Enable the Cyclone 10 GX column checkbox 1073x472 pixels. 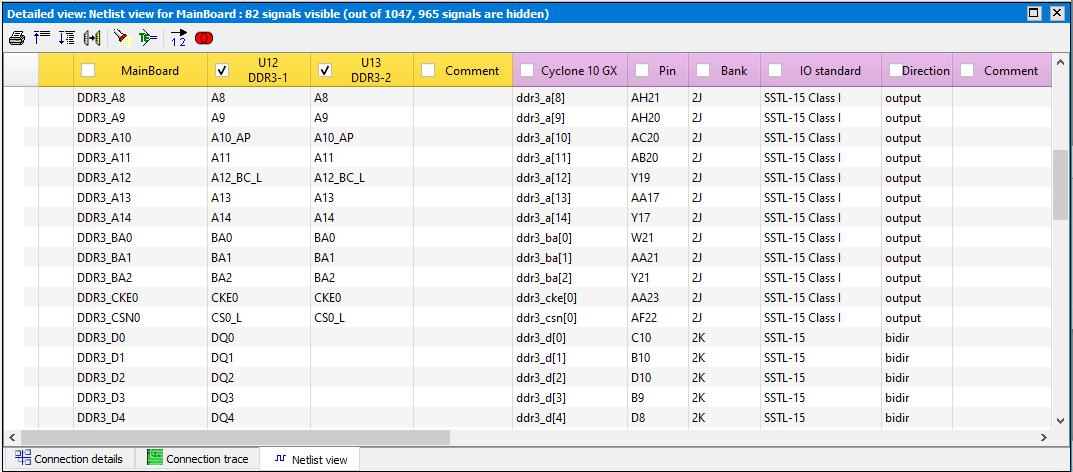pyautogui.click(x=527, y=70)
